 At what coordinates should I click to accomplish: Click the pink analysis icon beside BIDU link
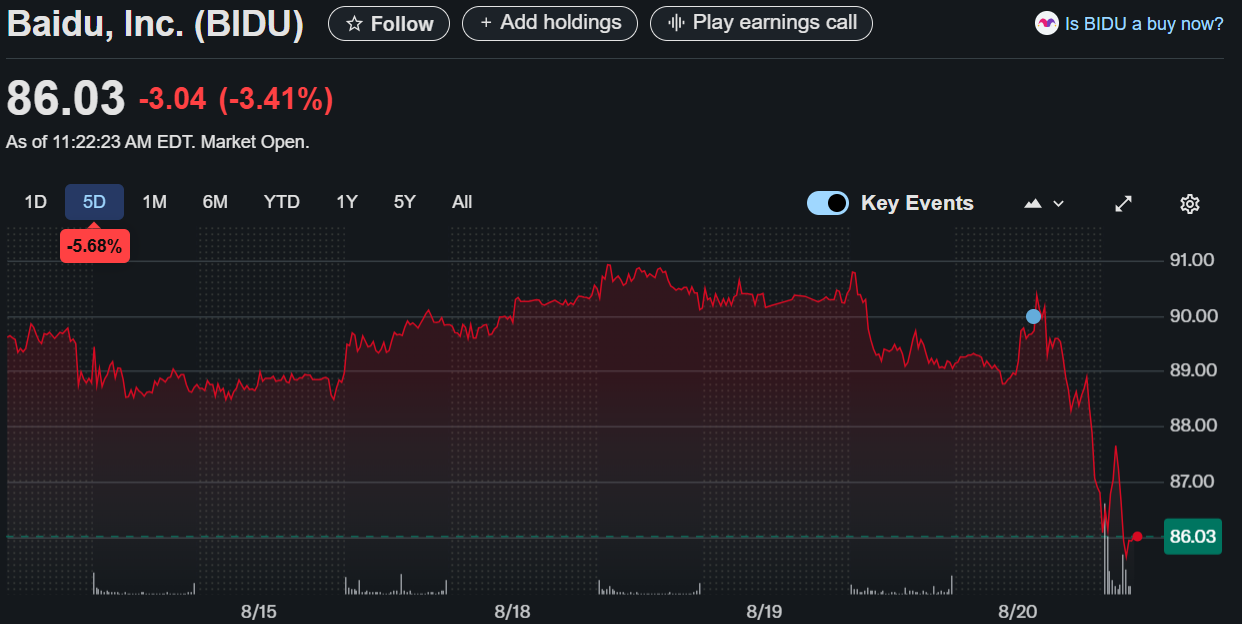click(x=1047, y=23)
